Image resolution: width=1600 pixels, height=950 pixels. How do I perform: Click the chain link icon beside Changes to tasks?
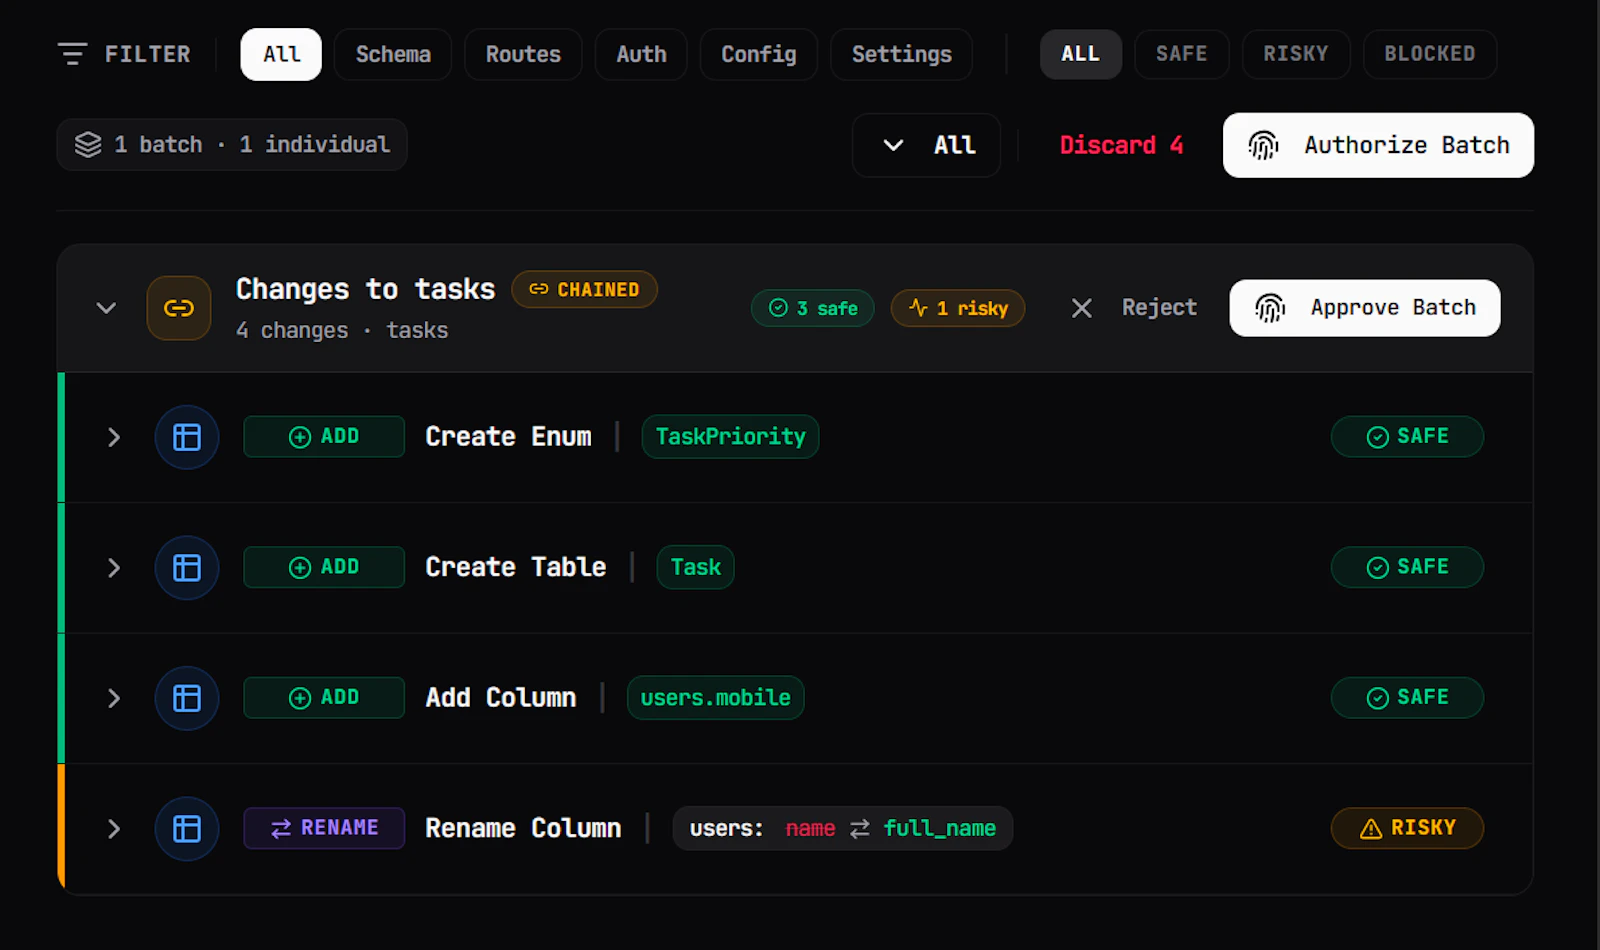click(x=179, y=308)
